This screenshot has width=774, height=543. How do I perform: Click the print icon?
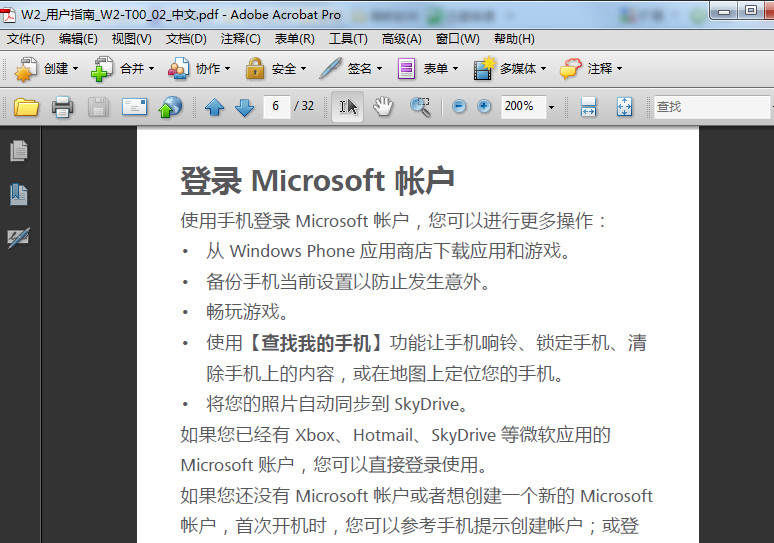coord(62,107)
